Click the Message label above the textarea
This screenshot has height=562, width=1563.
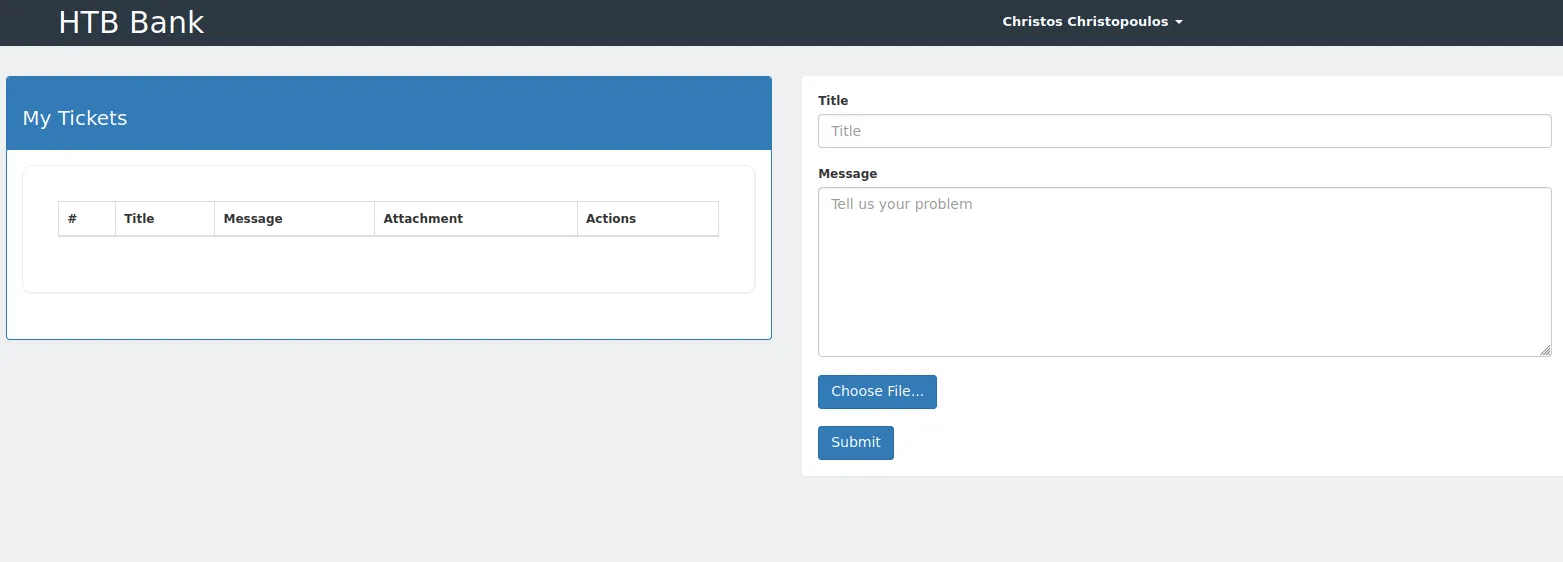click(847, 174)
